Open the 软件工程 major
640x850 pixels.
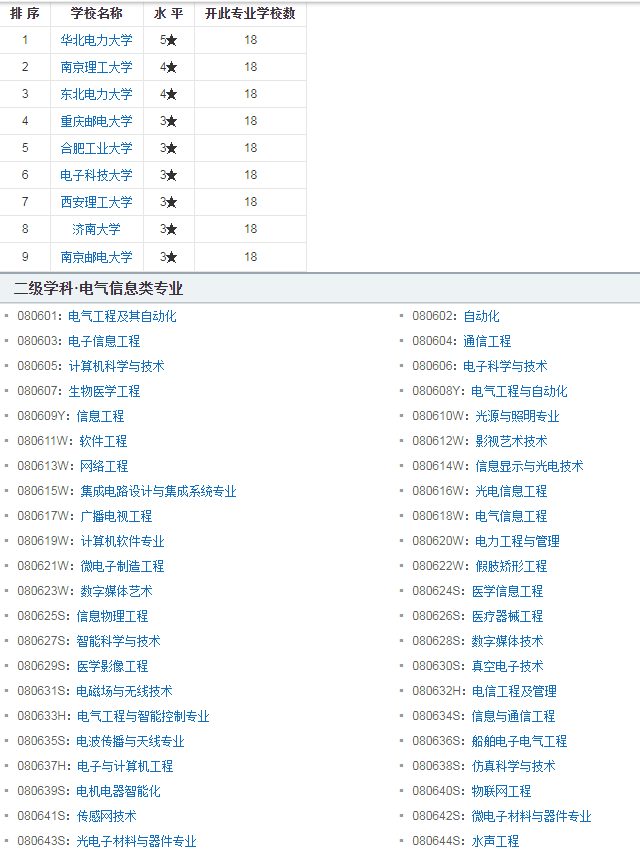coord(103,441)
